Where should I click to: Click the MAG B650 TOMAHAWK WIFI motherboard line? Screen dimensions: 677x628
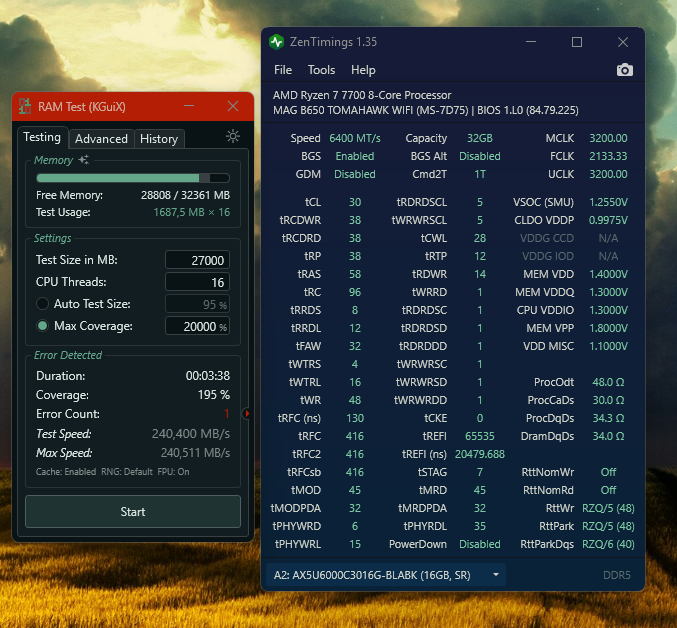(426, 110)
